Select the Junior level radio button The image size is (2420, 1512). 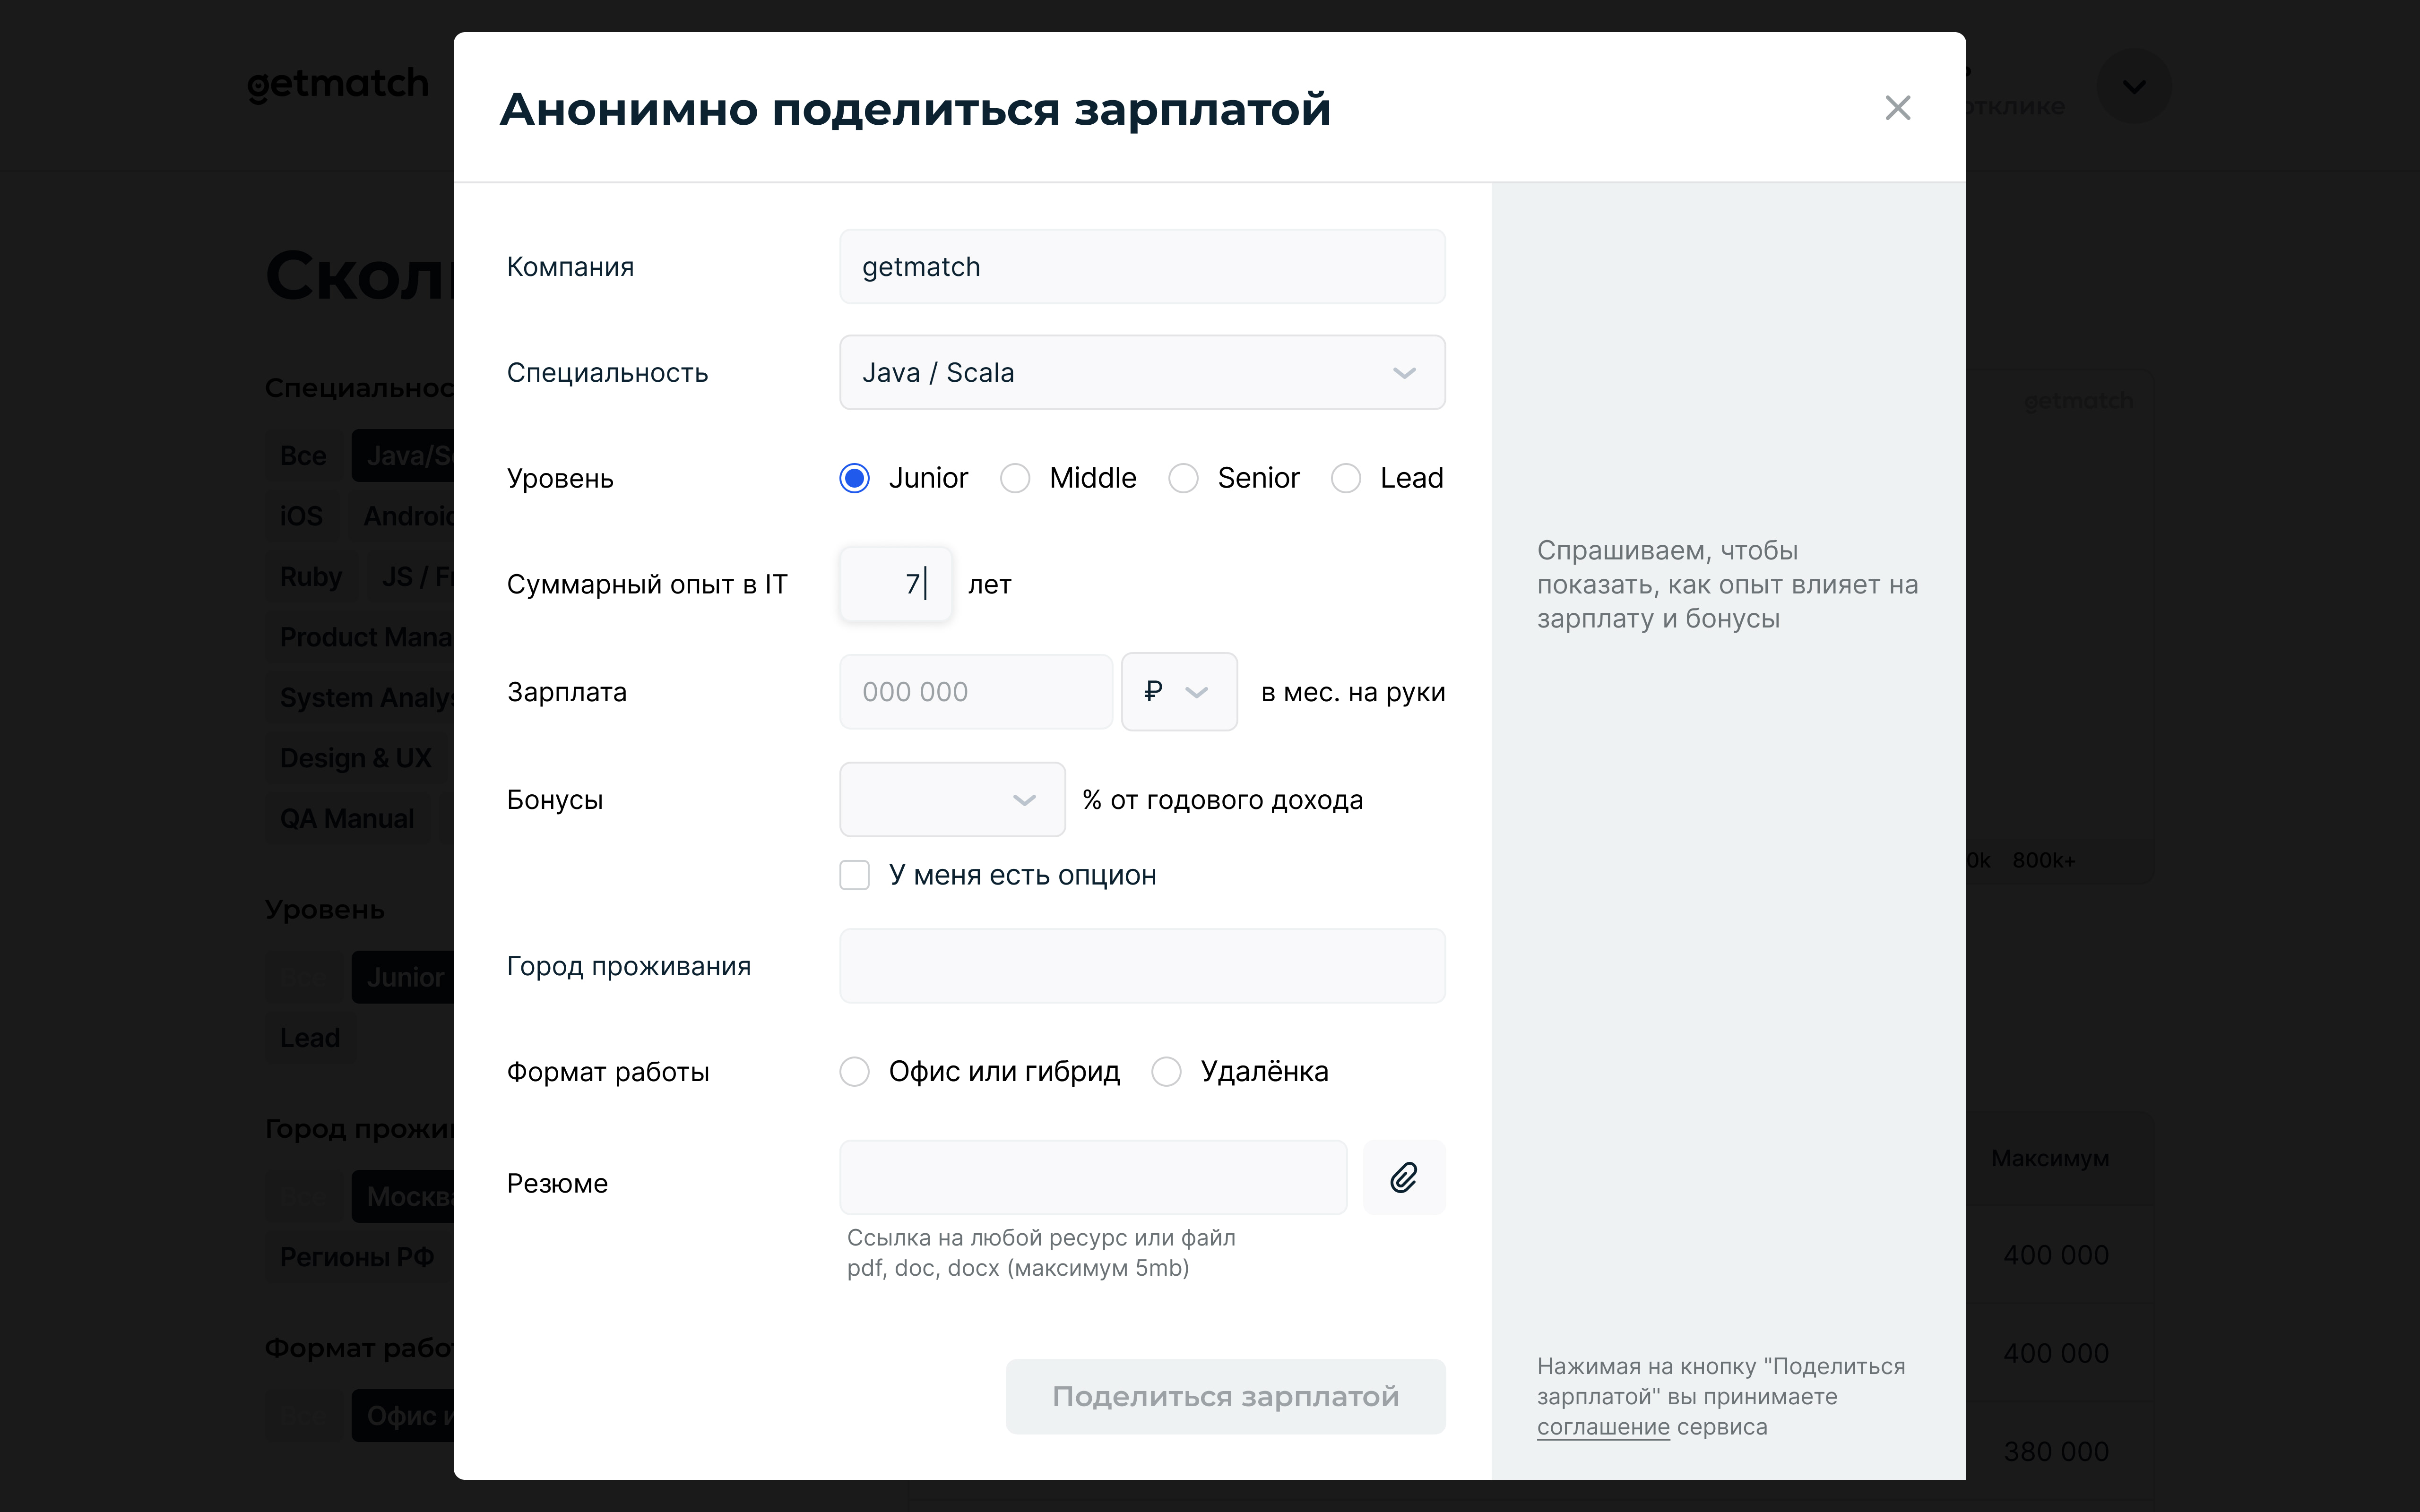[x=855, y=479]
